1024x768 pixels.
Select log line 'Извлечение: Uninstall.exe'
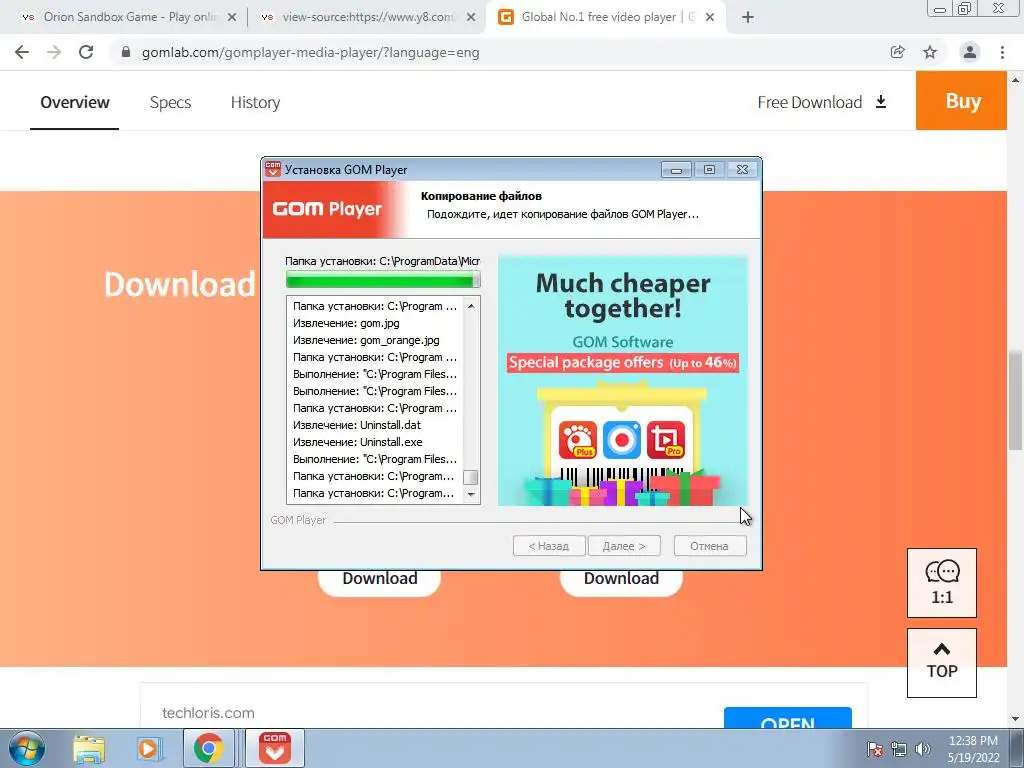click(x=358, y=442)
